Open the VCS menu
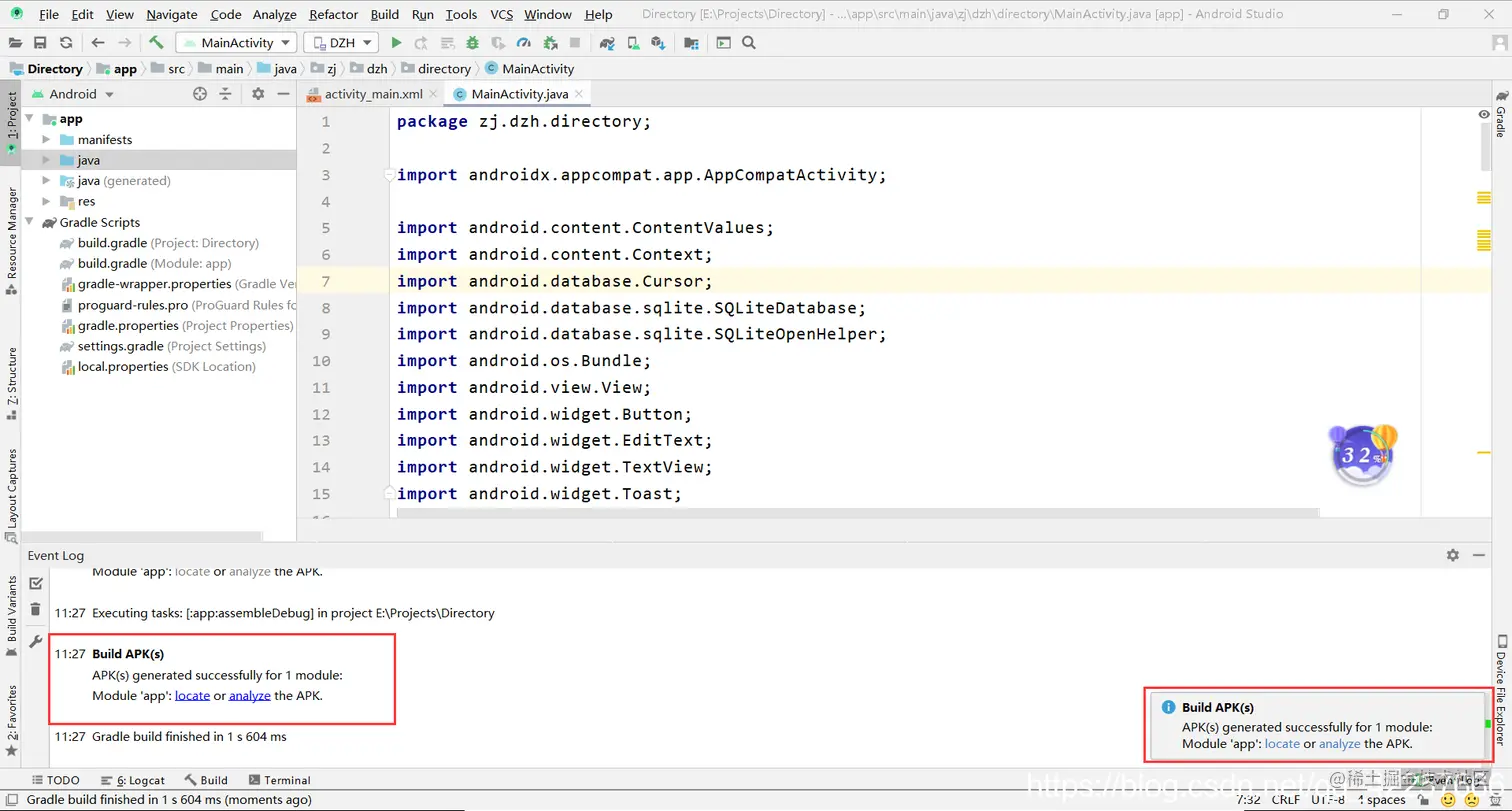Image resolution: width=1512 pixels, height=811 pixels. tap(501, 15)
